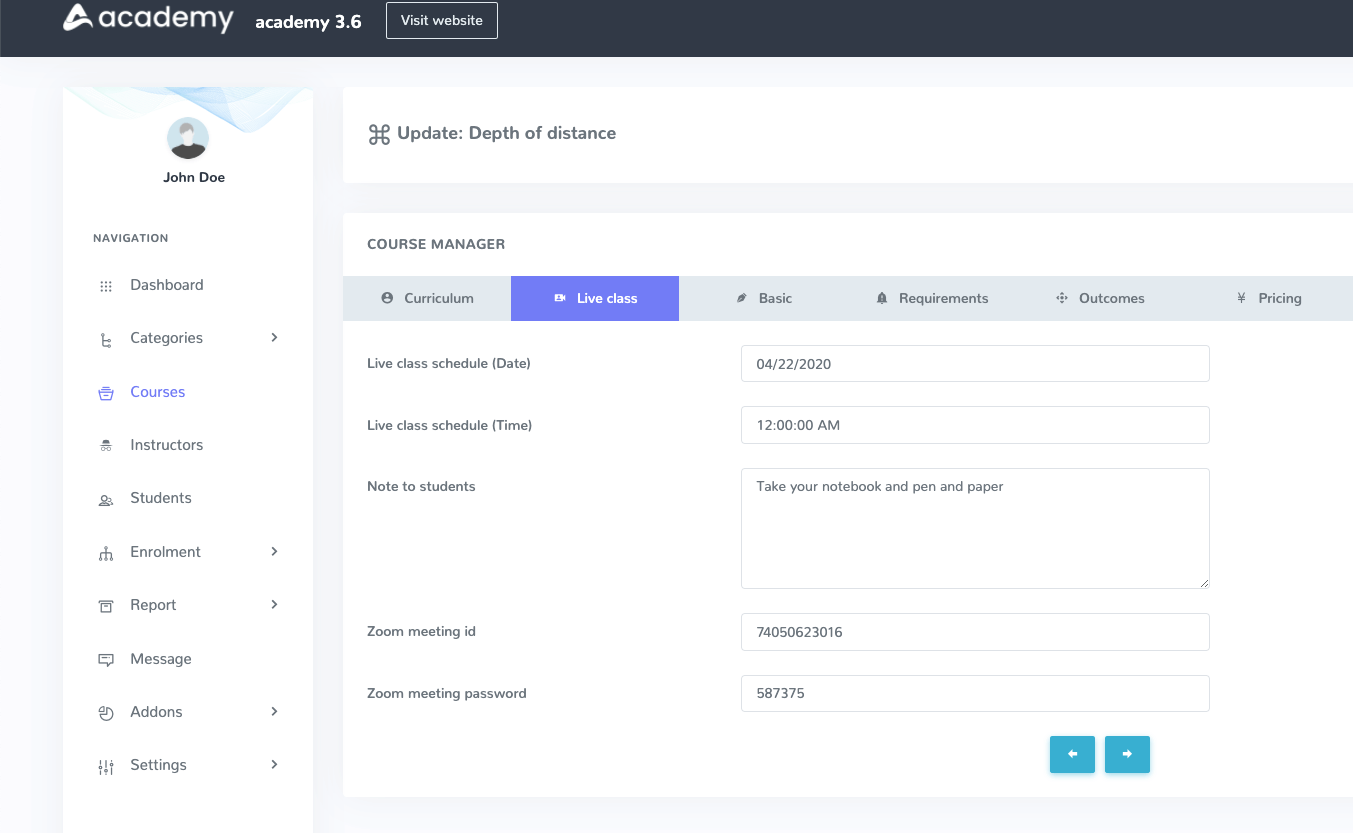
Task: Click the Instructors icon in navigation
Action: pos(106,446)
